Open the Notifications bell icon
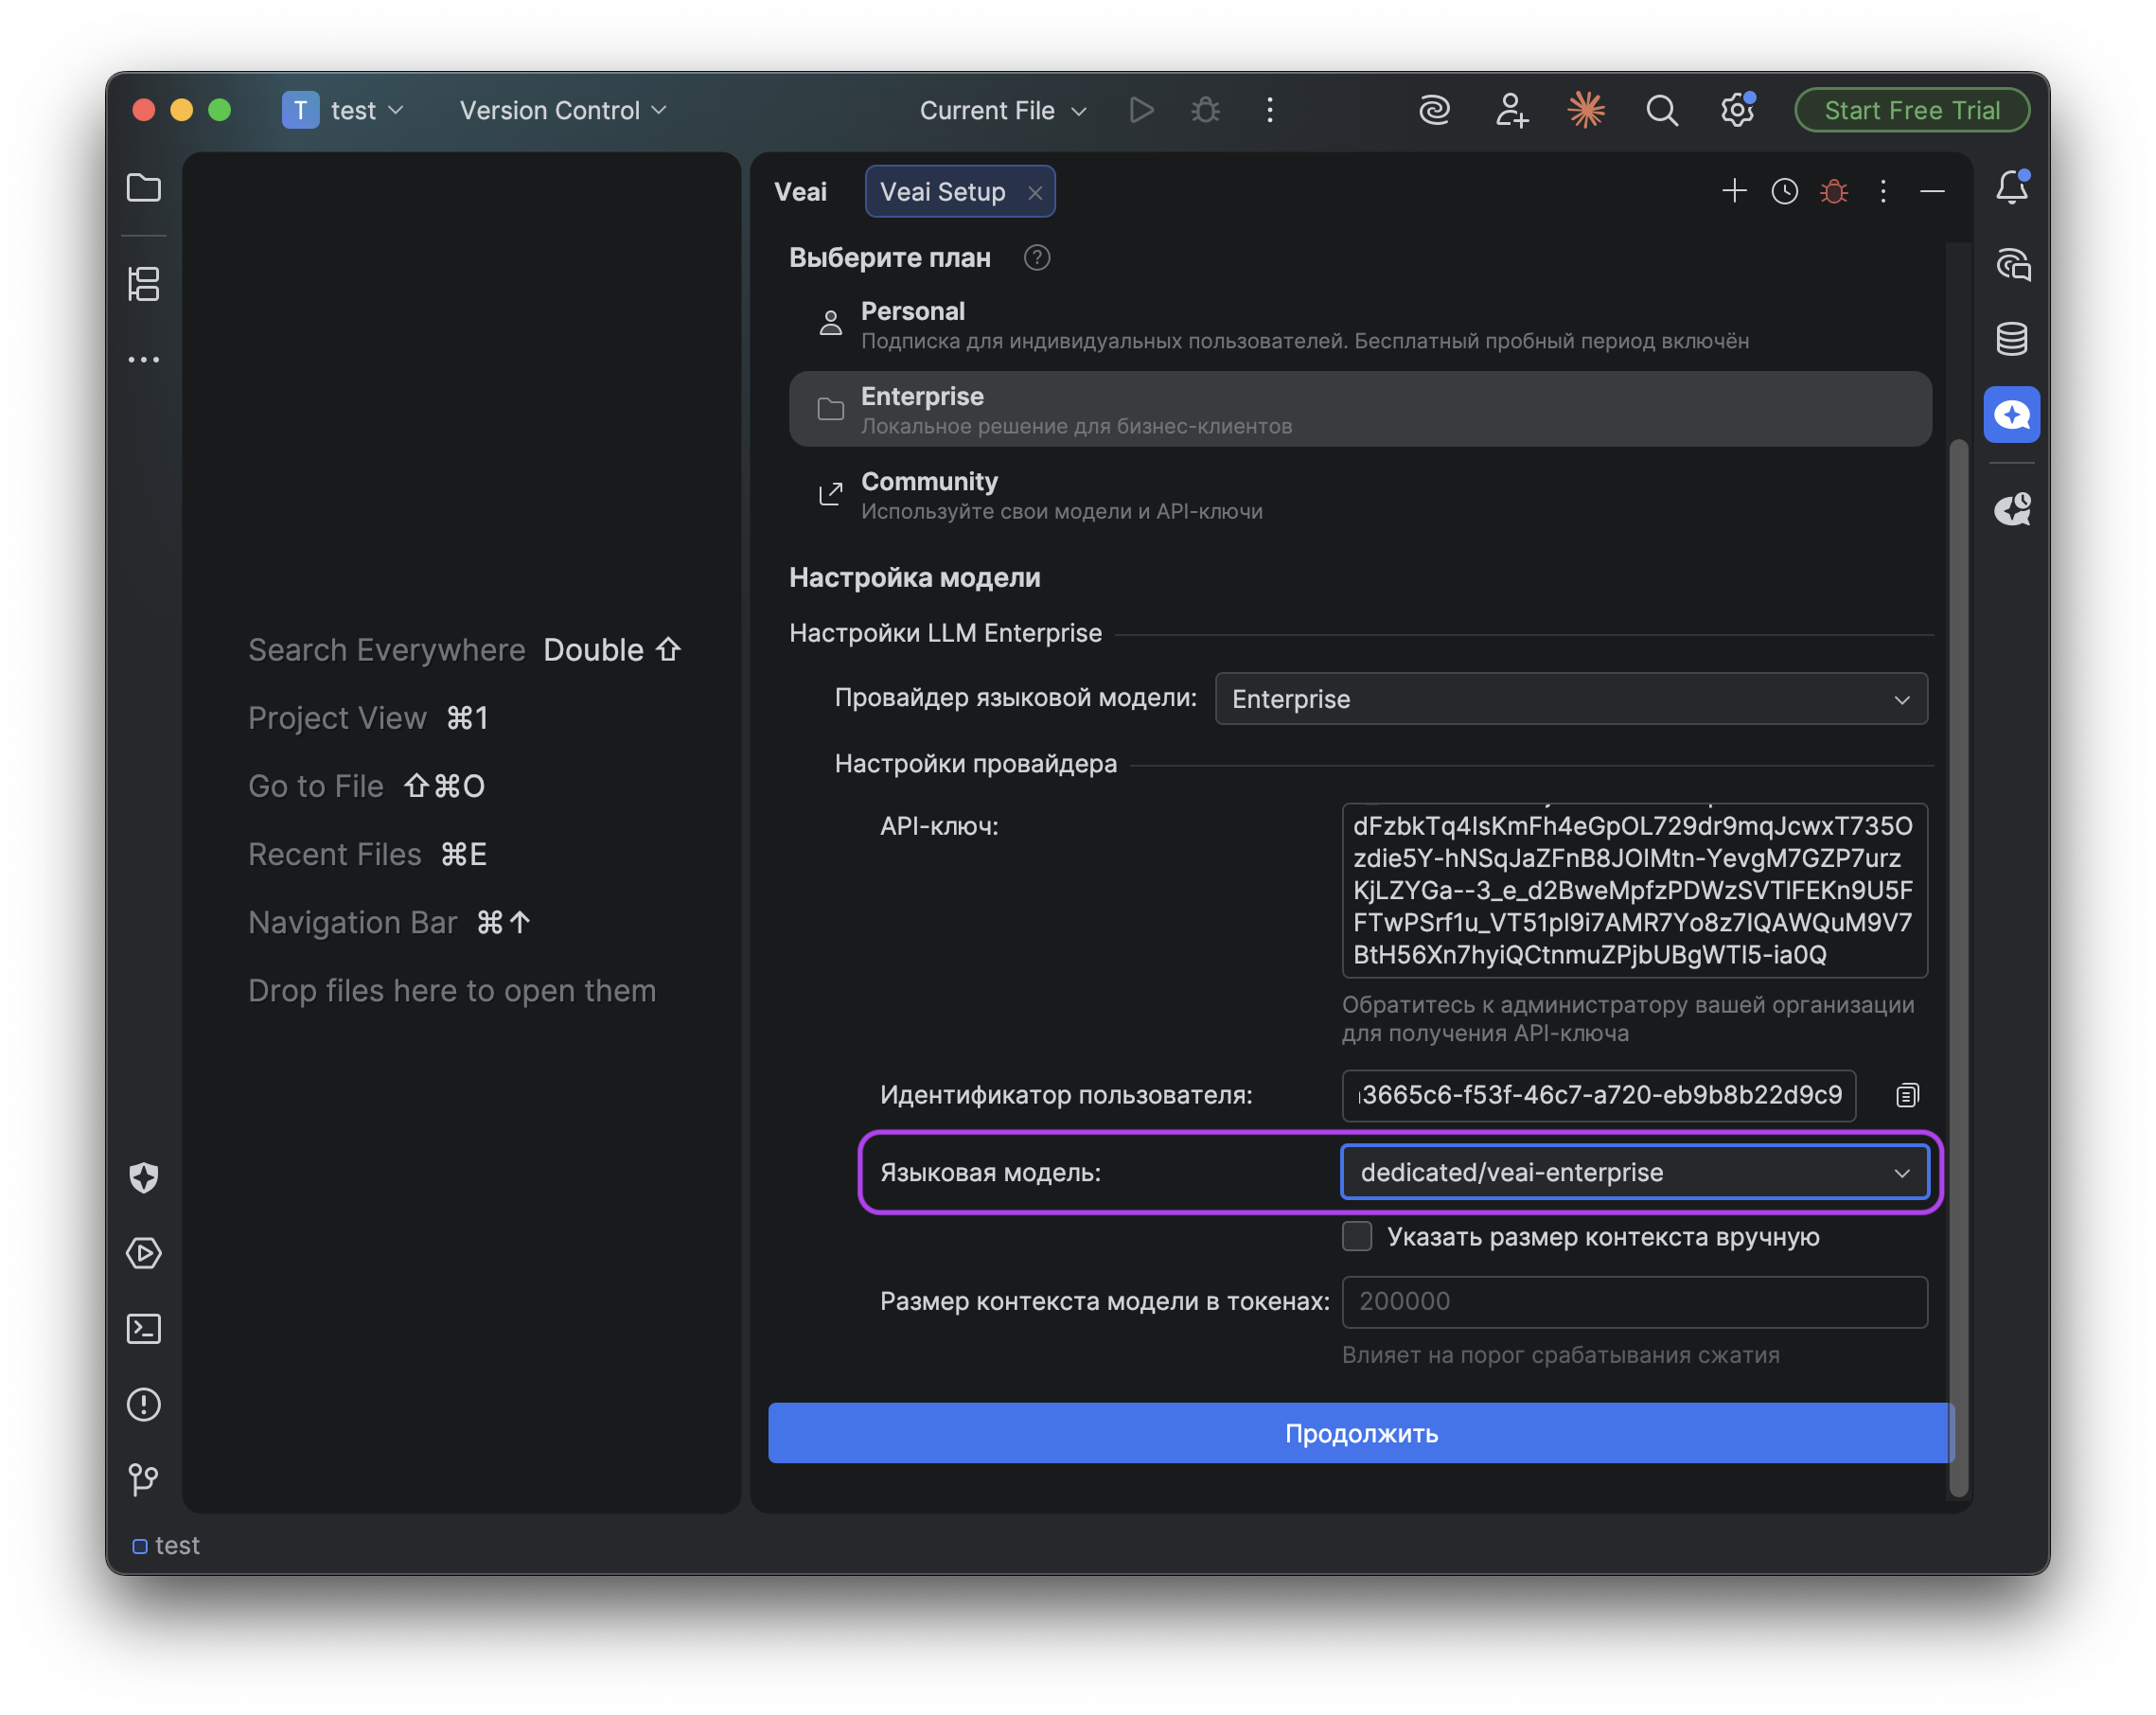Image resolution: width=2156 pixels, height=1715 pixels. click(2012, 187)
